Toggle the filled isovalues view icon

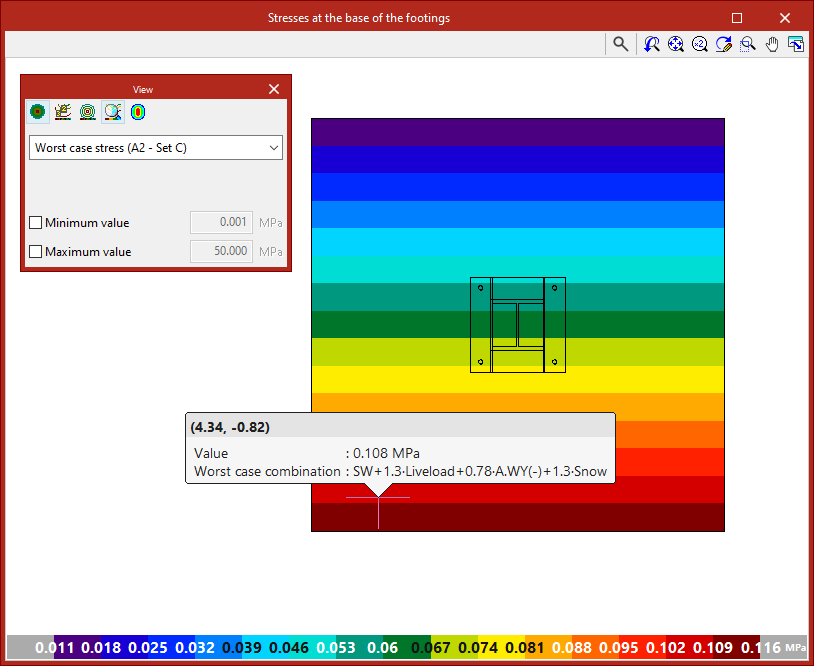point(38,112)
